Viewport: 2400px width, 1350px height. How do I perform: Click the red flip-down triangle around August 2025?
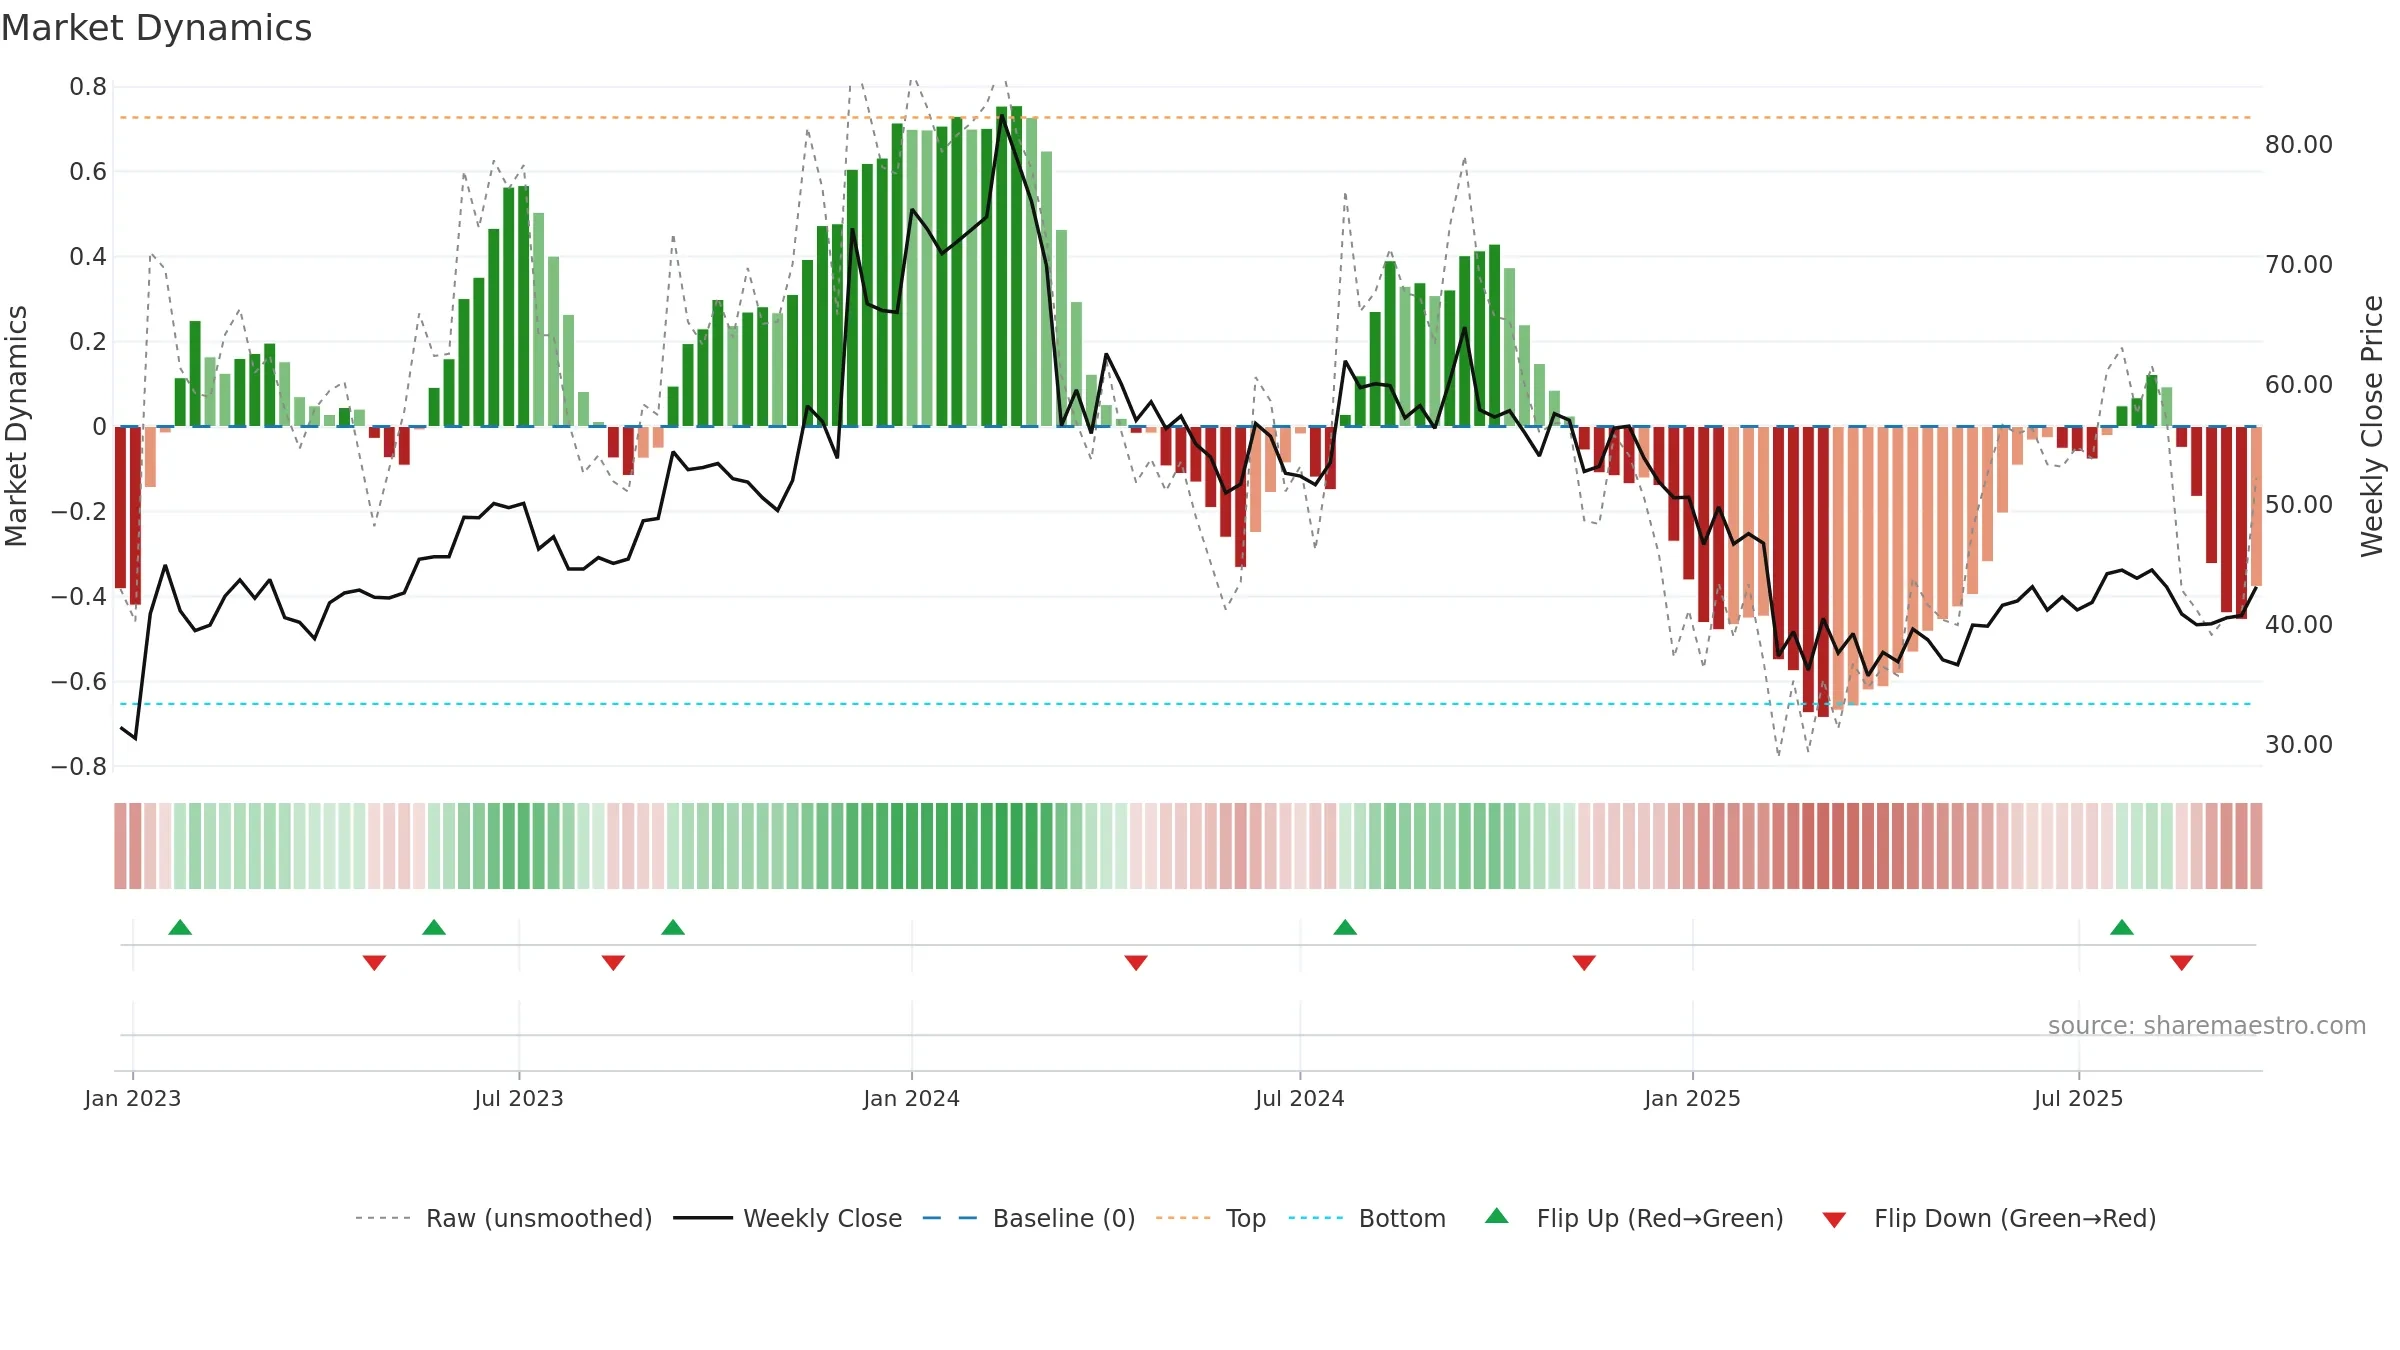point(2182,963)
